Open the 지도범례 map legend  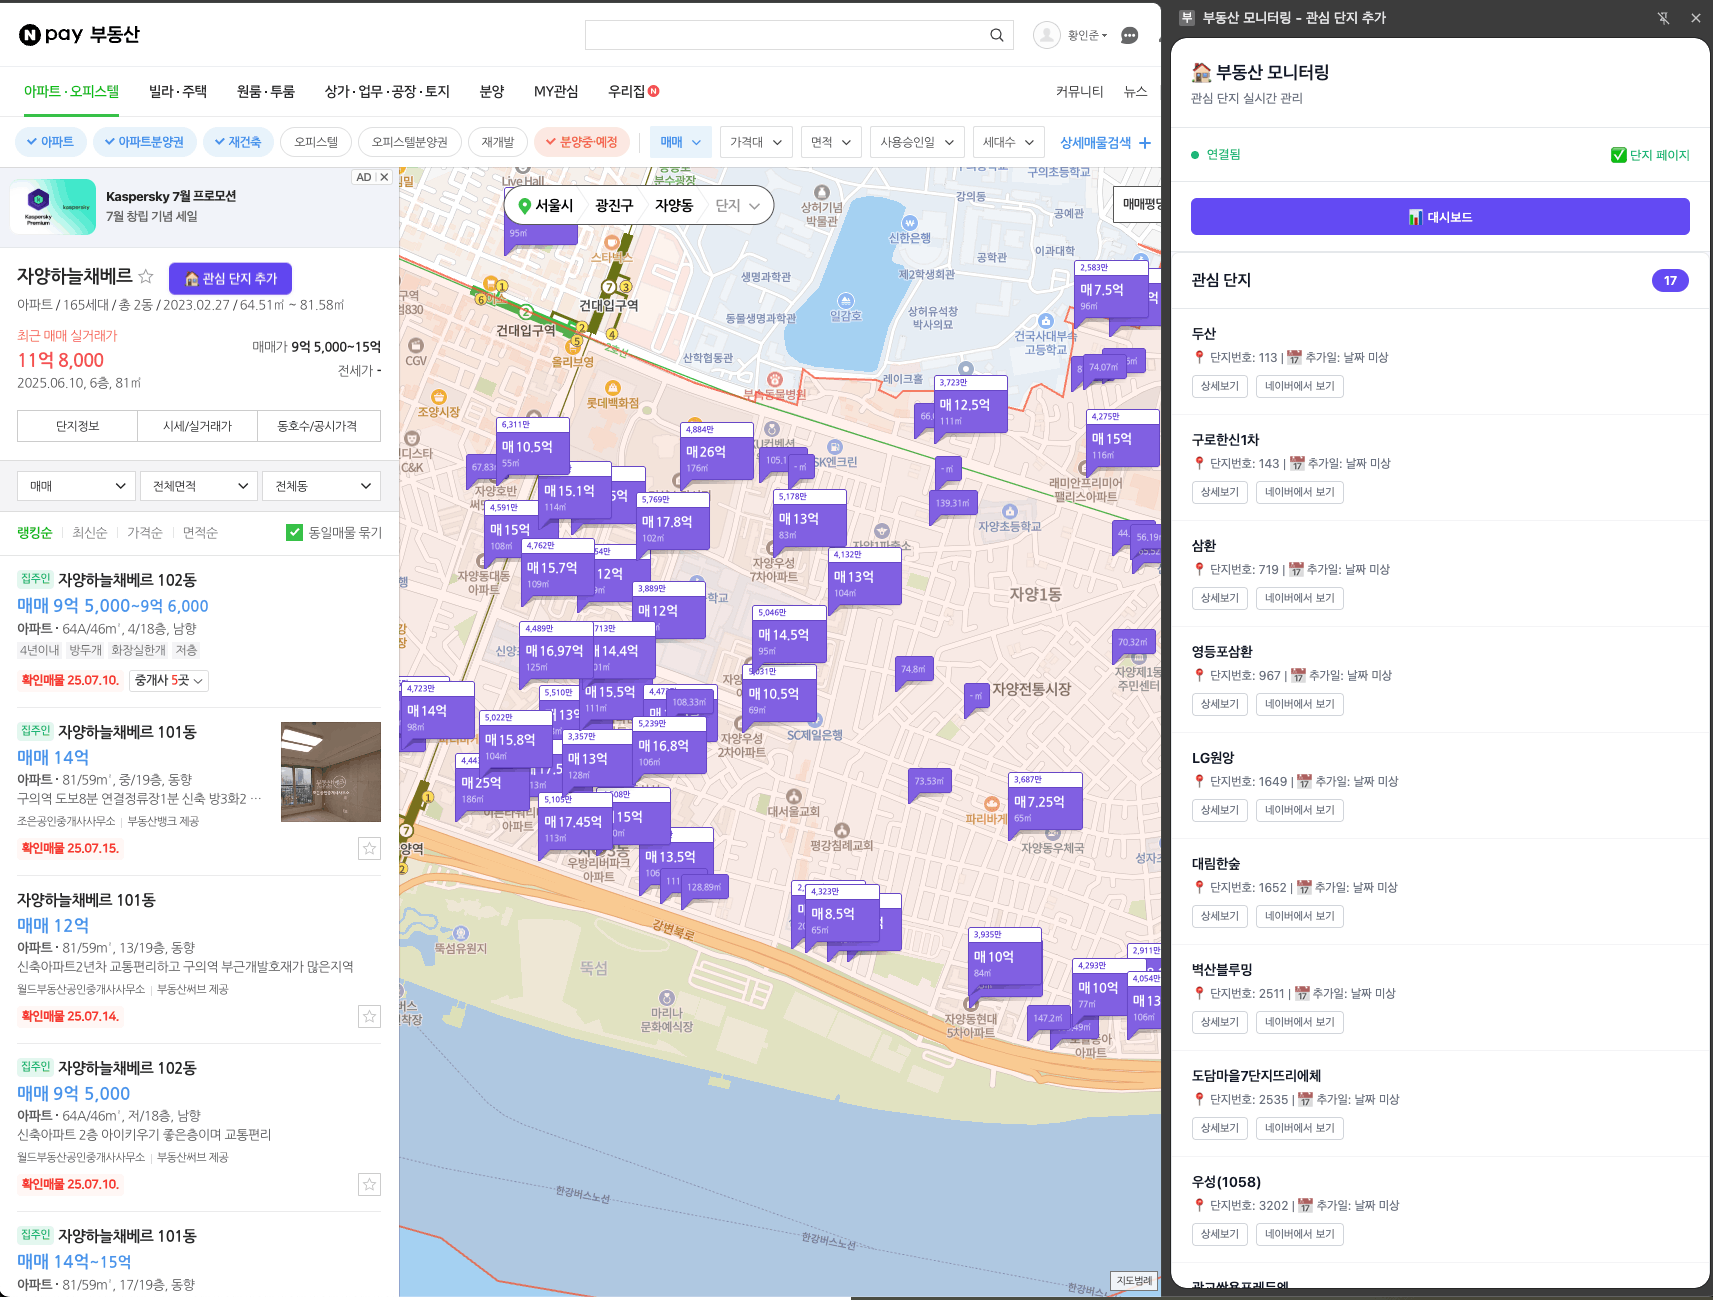pos(1134,1281)
